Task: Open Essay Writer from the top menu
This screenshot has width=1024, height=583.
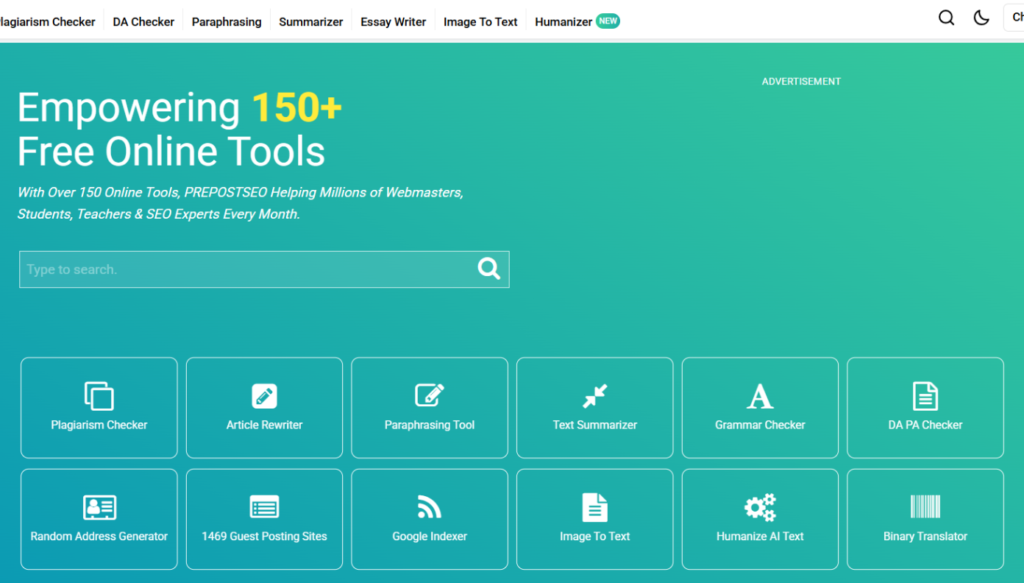Action: pos(393,22)
